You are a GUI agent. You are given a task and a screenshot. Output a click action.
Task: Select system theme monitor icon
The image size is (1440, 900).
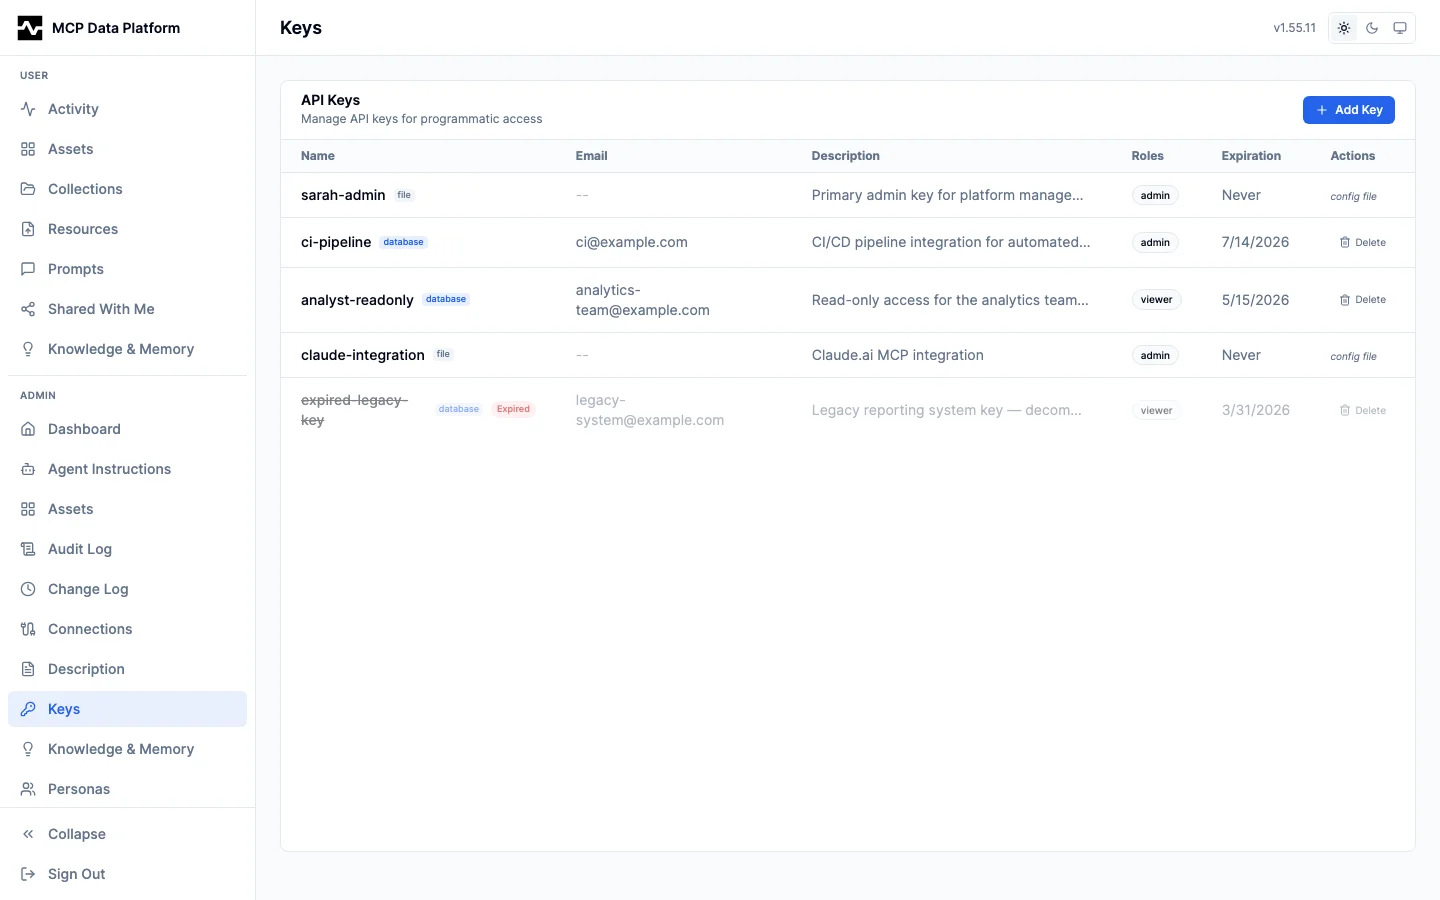[1400, 28]
